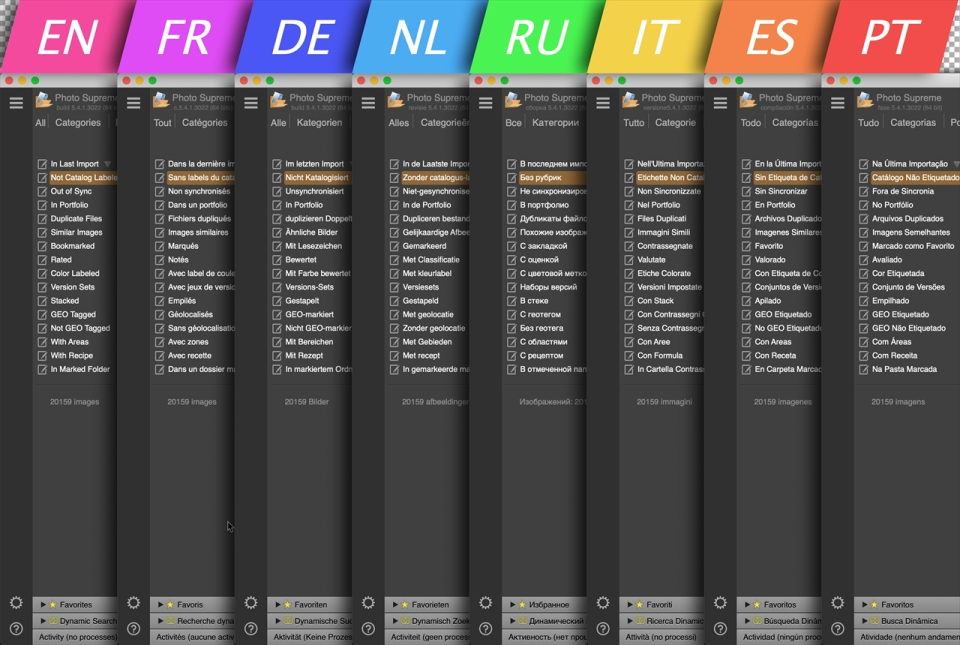
Task: Click 'Attività (no processi)' status bar
Action: pyautogui.click(x=662, y=636)
